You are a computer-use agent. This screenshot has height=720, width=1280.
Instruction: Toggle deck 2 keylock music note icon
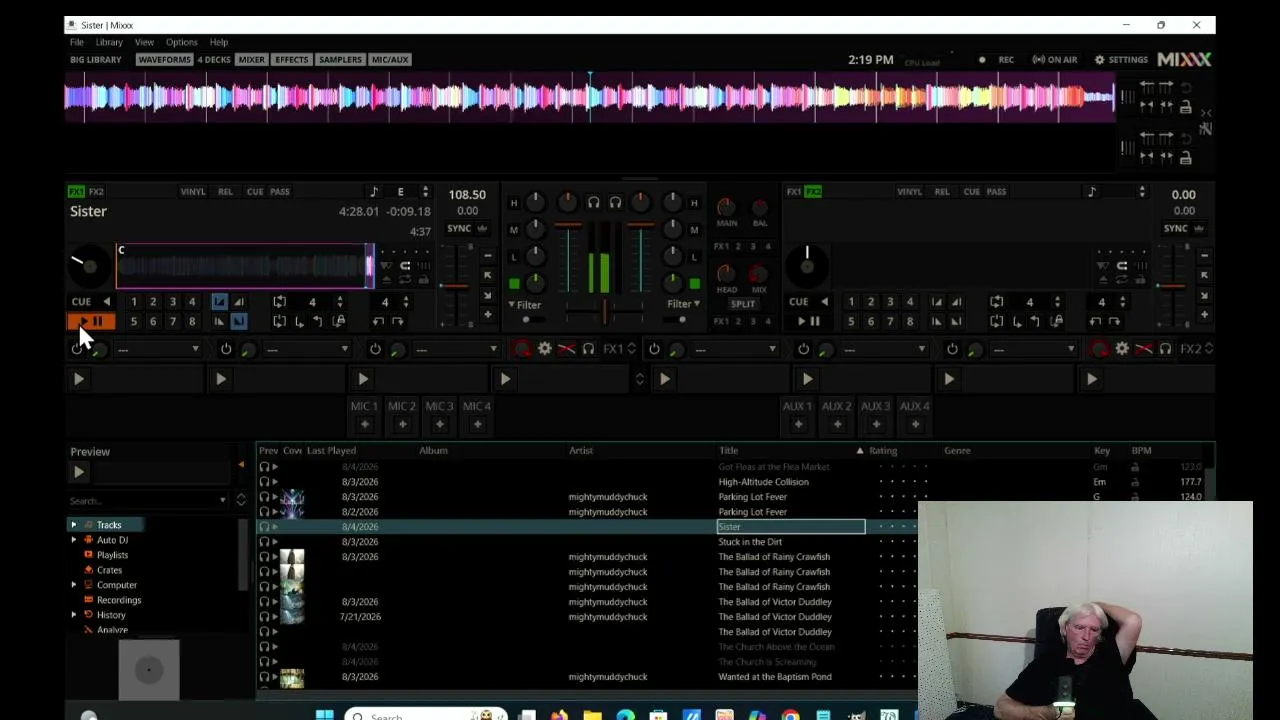pos(1092,192)
